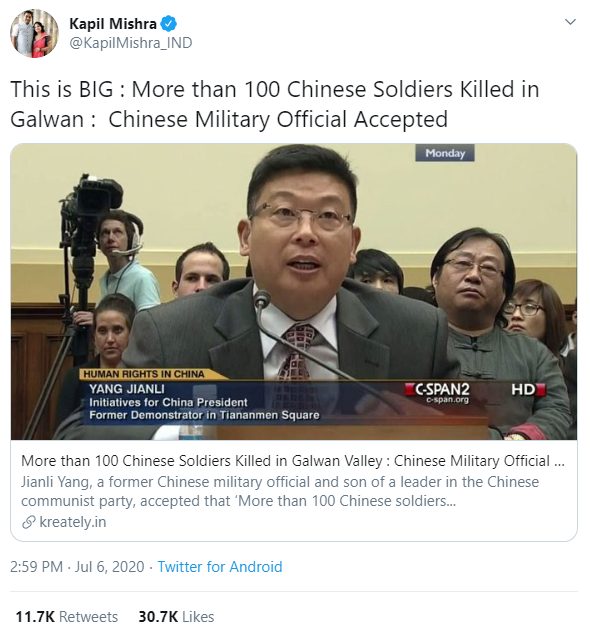Open the Yang Jianli C-SPAN preview image
The image size is (590, 631).
(x=294, y=291)
